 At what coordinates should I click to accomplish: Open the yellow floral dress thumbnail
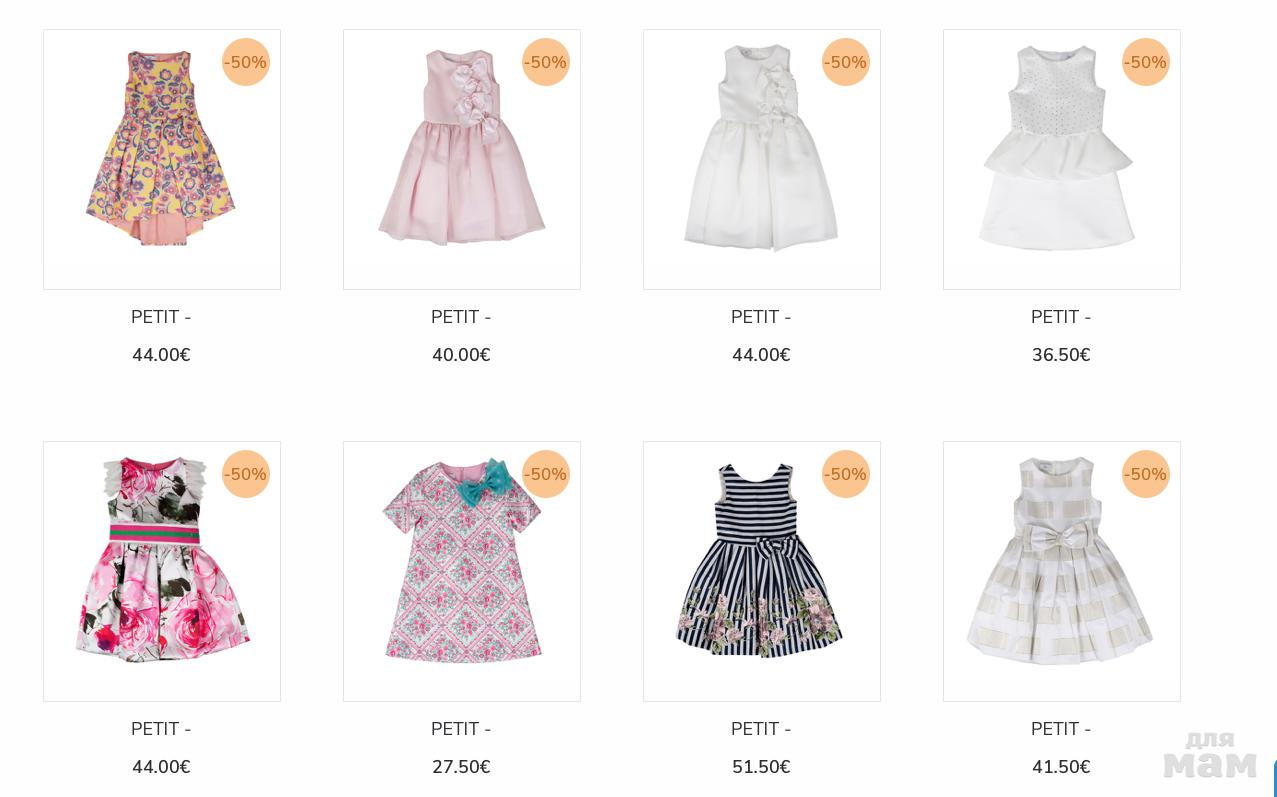pyautogui.click(x=162, y=160)
